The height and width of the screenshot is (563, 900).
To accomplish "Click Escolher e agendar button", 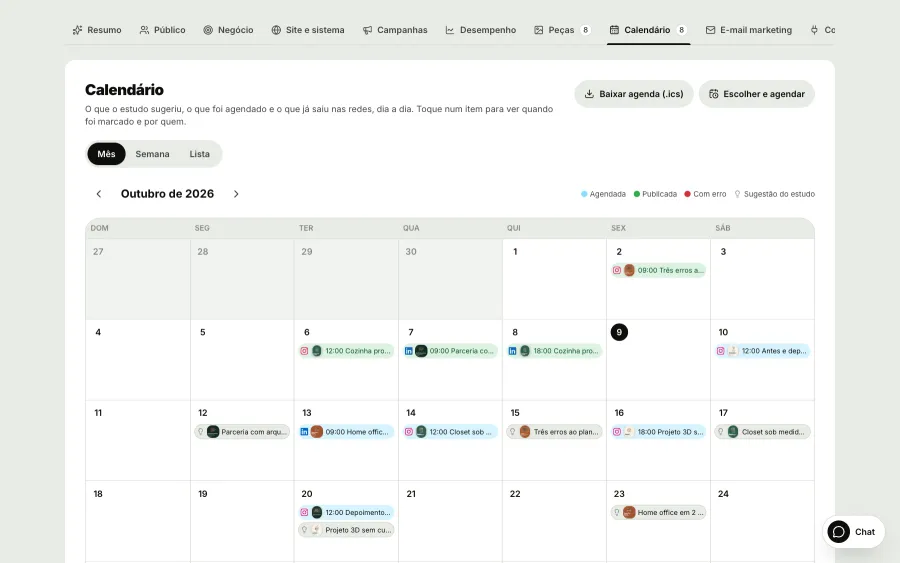I will tap(757, 94).
